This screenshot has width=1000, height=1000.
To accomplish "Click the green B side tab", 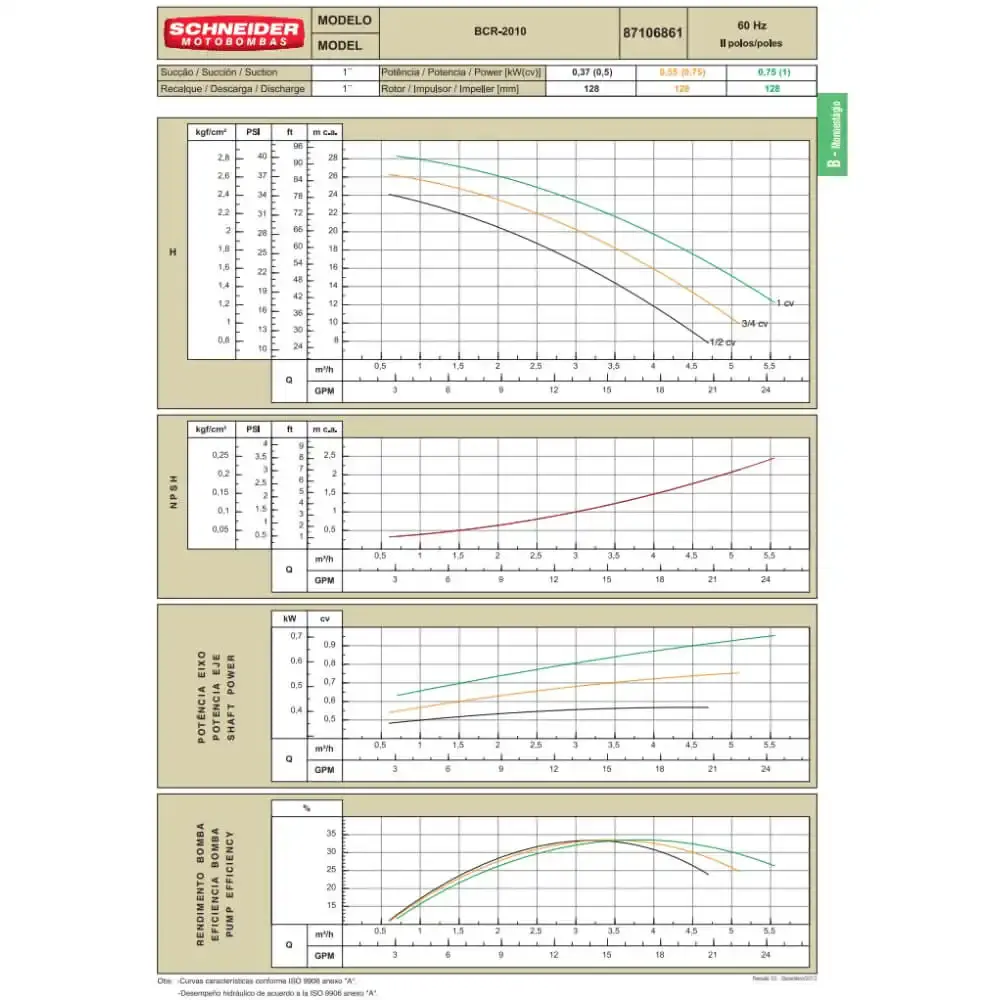I will [832, 135].
